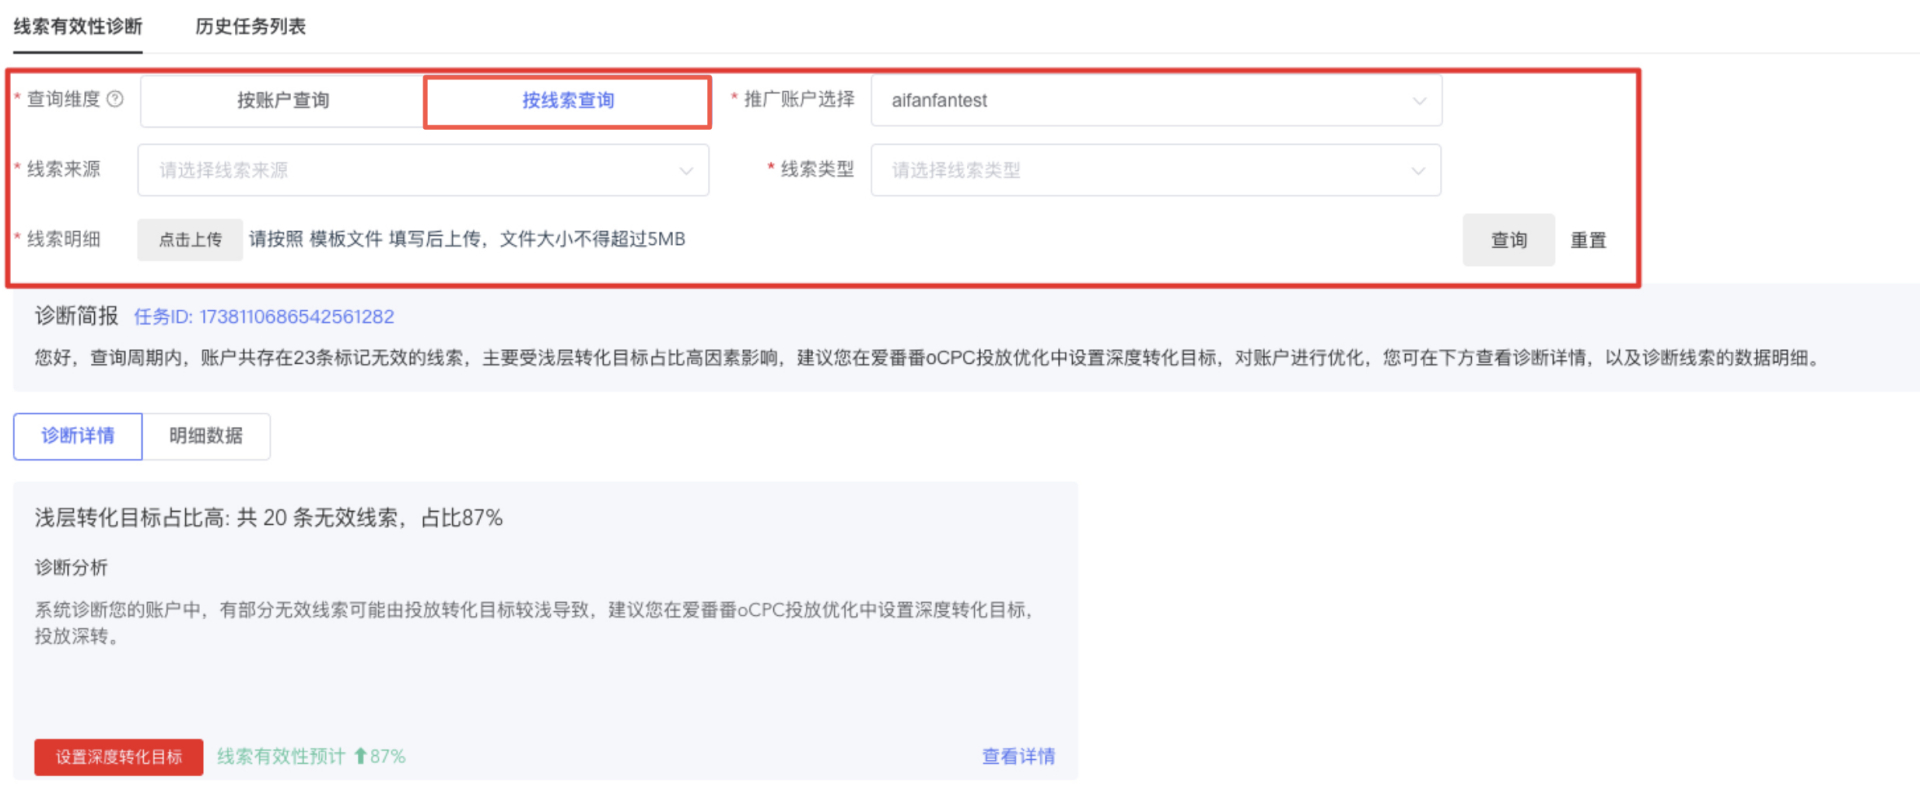Viewport: 1920px width, 787px height.
Task: Select the 按账户查询 query mode
Action: [x=283, y=101]
